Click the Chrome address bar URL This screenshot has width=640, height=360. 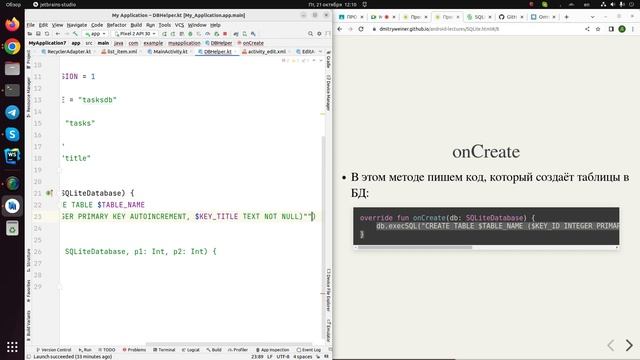439,29
